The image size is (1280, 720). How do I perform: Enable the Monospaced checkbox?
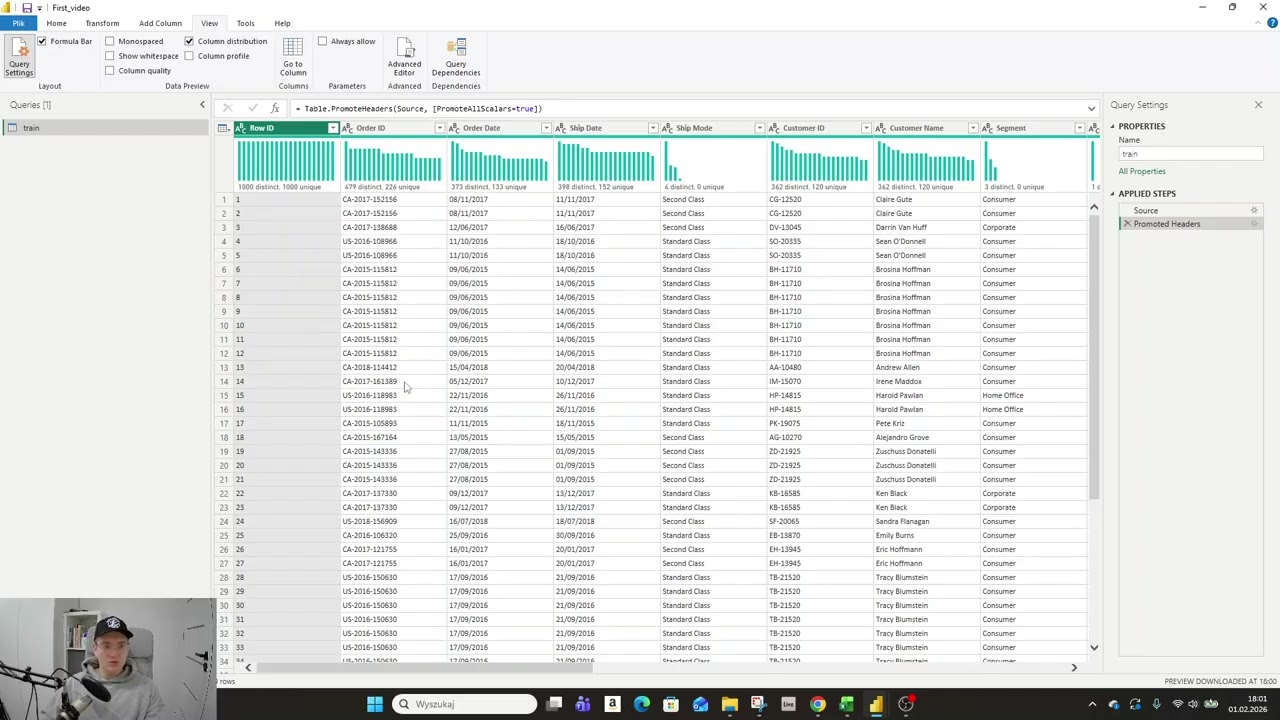tap(110, 41)
